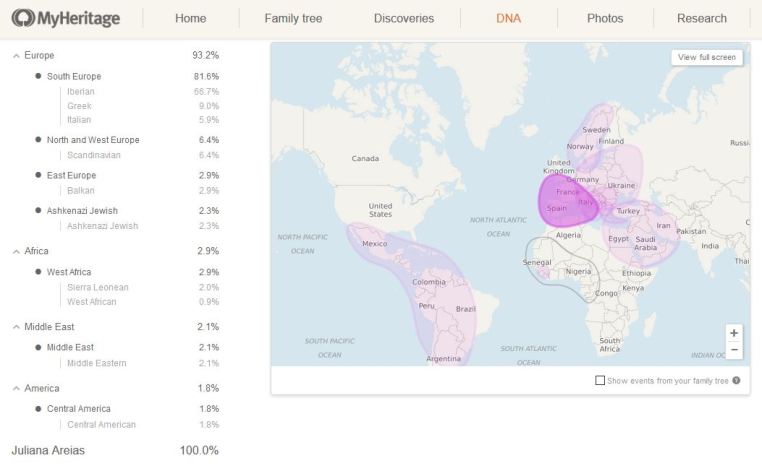Click the South Europe bullet marker
Screen dimensions: 762x471
coord(38,76)
